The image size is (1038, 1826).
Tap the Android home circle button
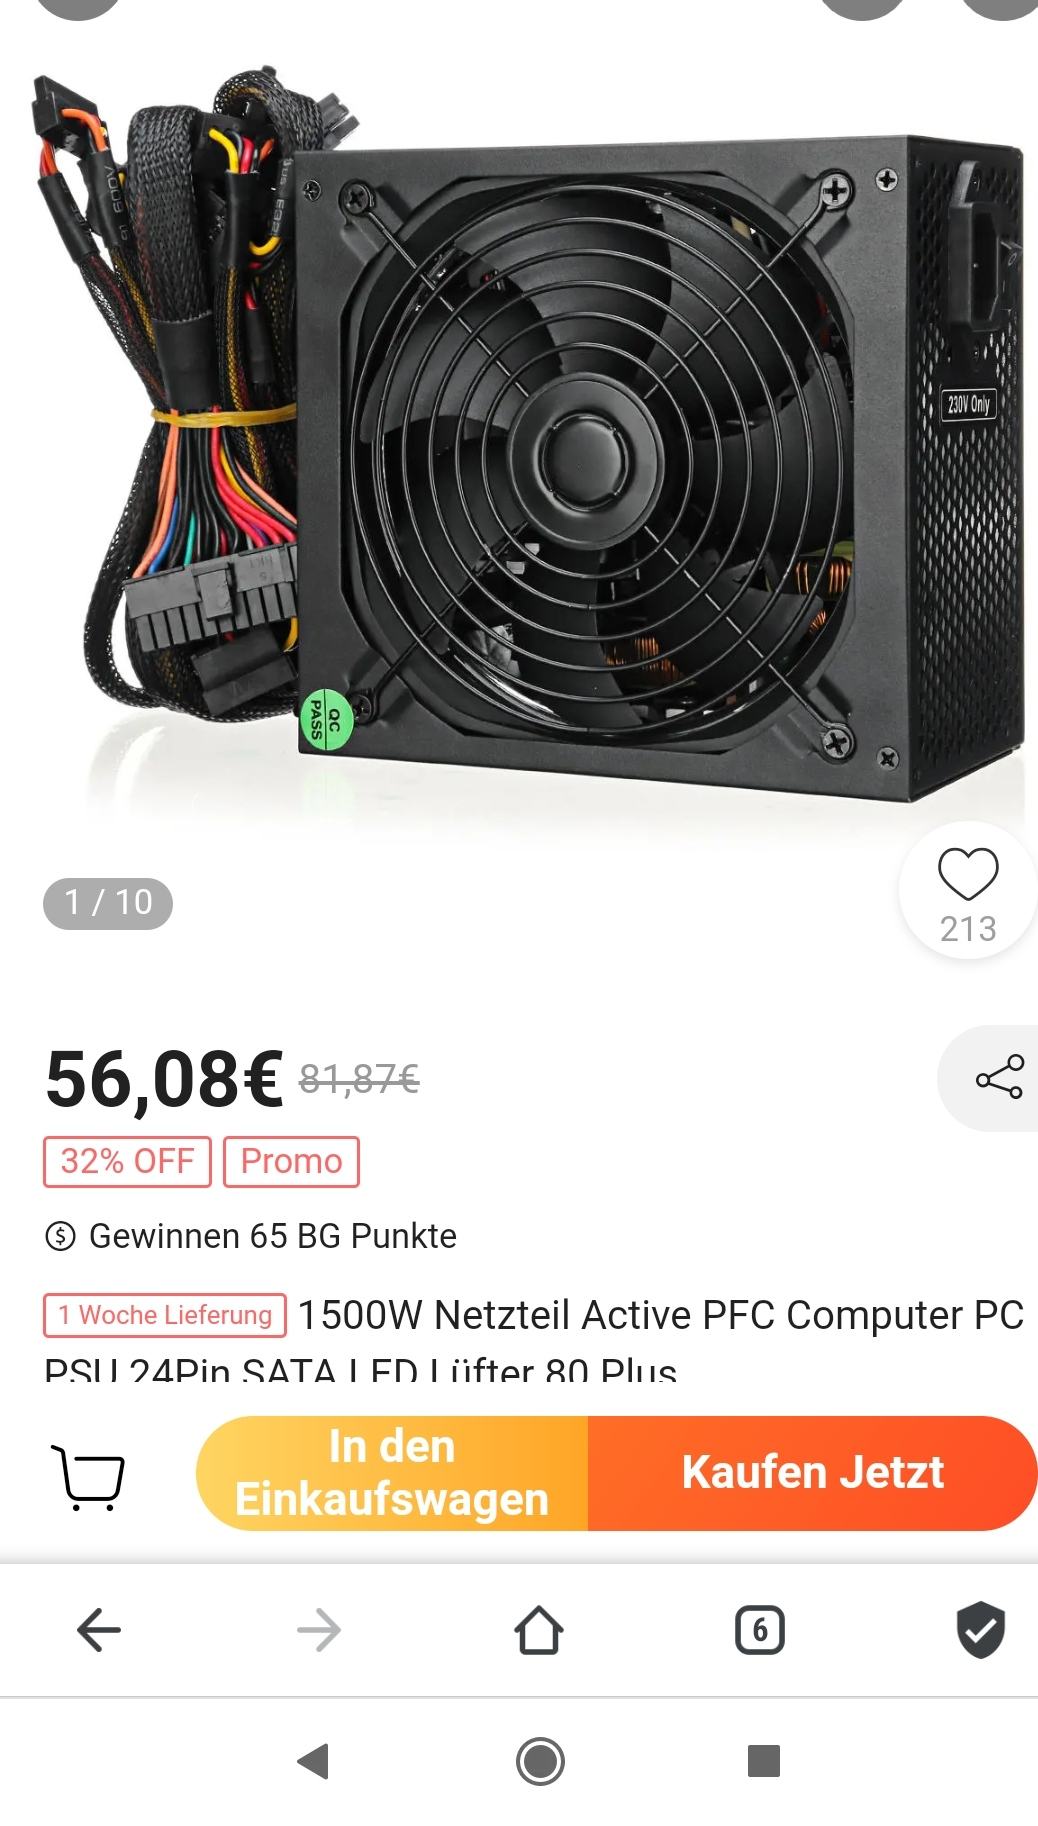pyautogui.click(x=540, y=1761)
